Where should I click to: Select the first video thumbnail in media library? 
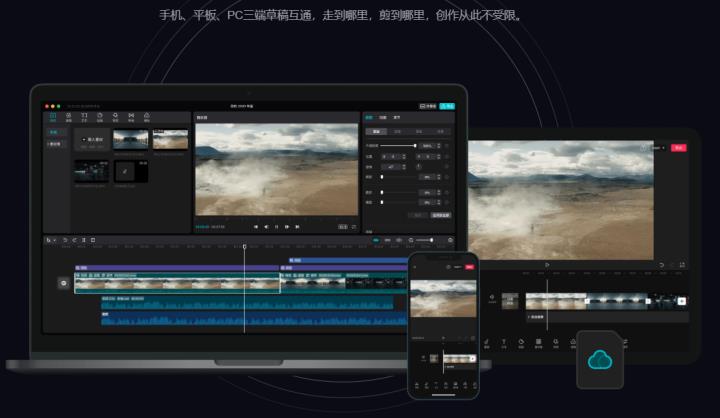[x=130, y=140]
